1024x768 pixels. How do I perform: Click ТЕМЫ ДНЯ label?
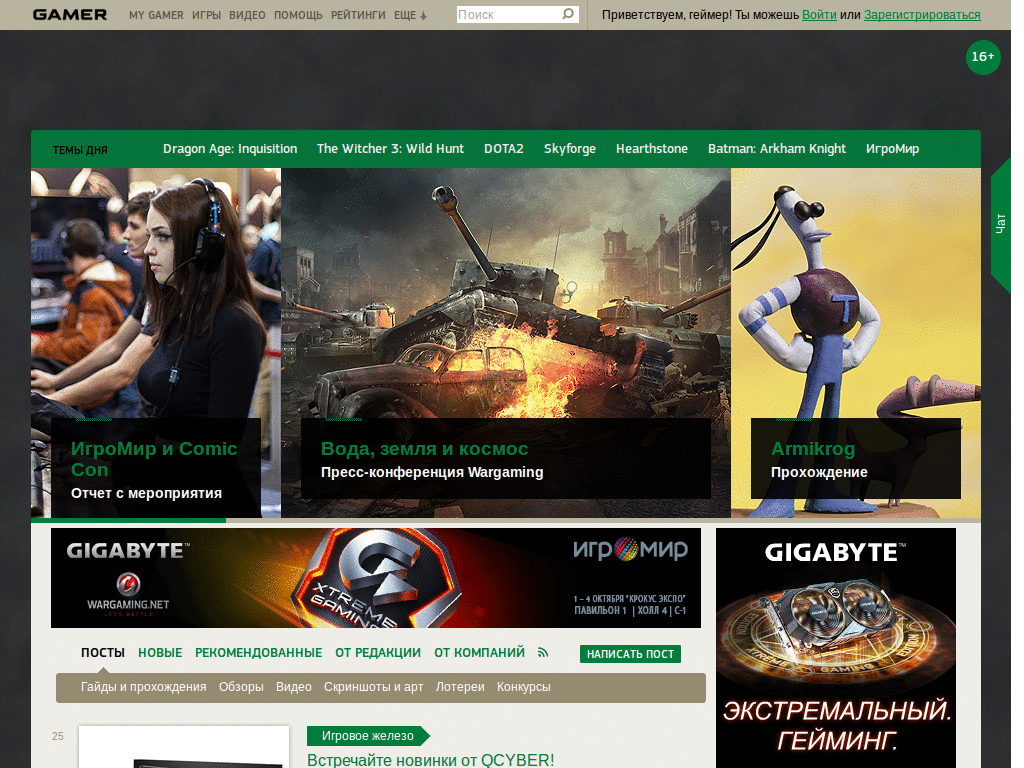click(80, 150)
